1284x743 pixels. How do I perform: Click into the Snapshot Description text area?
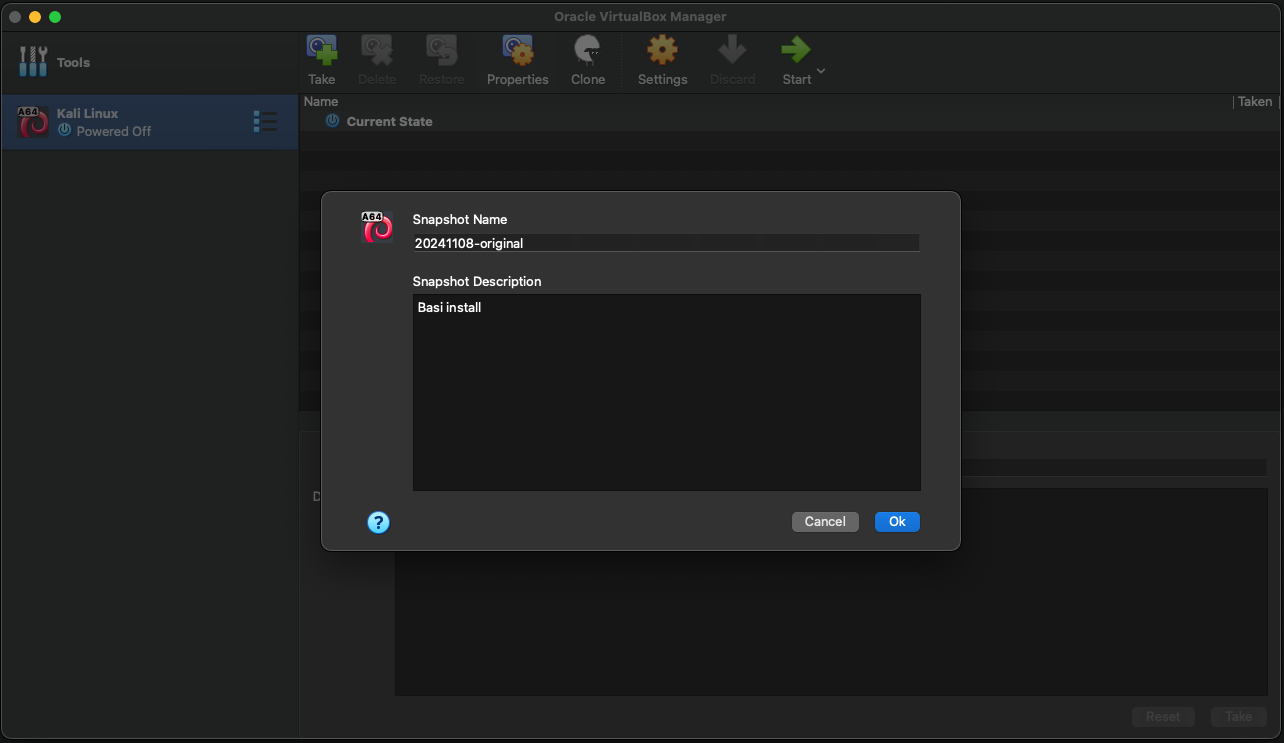point(665,392)
